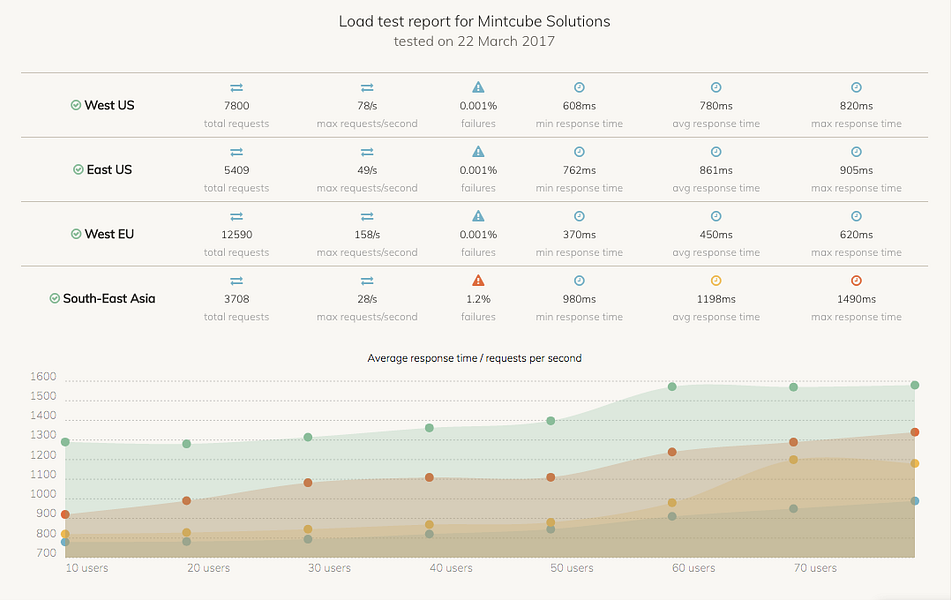Click the max requests arrows icon above 78/s
This screenshot has width=951, height=600.
coord(367,87)
